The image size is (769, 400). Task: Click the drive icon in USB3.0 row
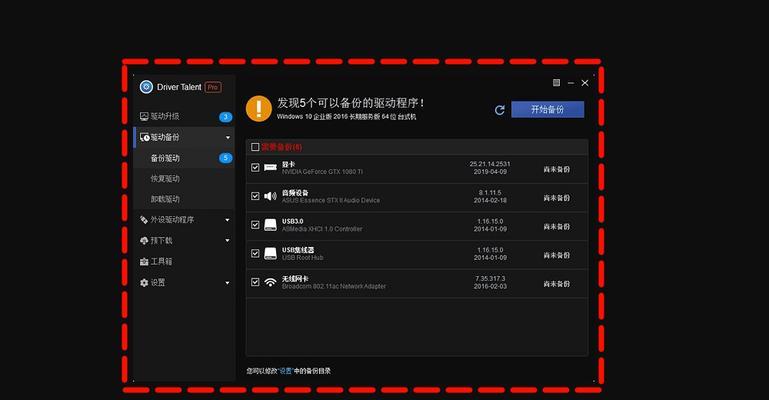tap(270, 225)
